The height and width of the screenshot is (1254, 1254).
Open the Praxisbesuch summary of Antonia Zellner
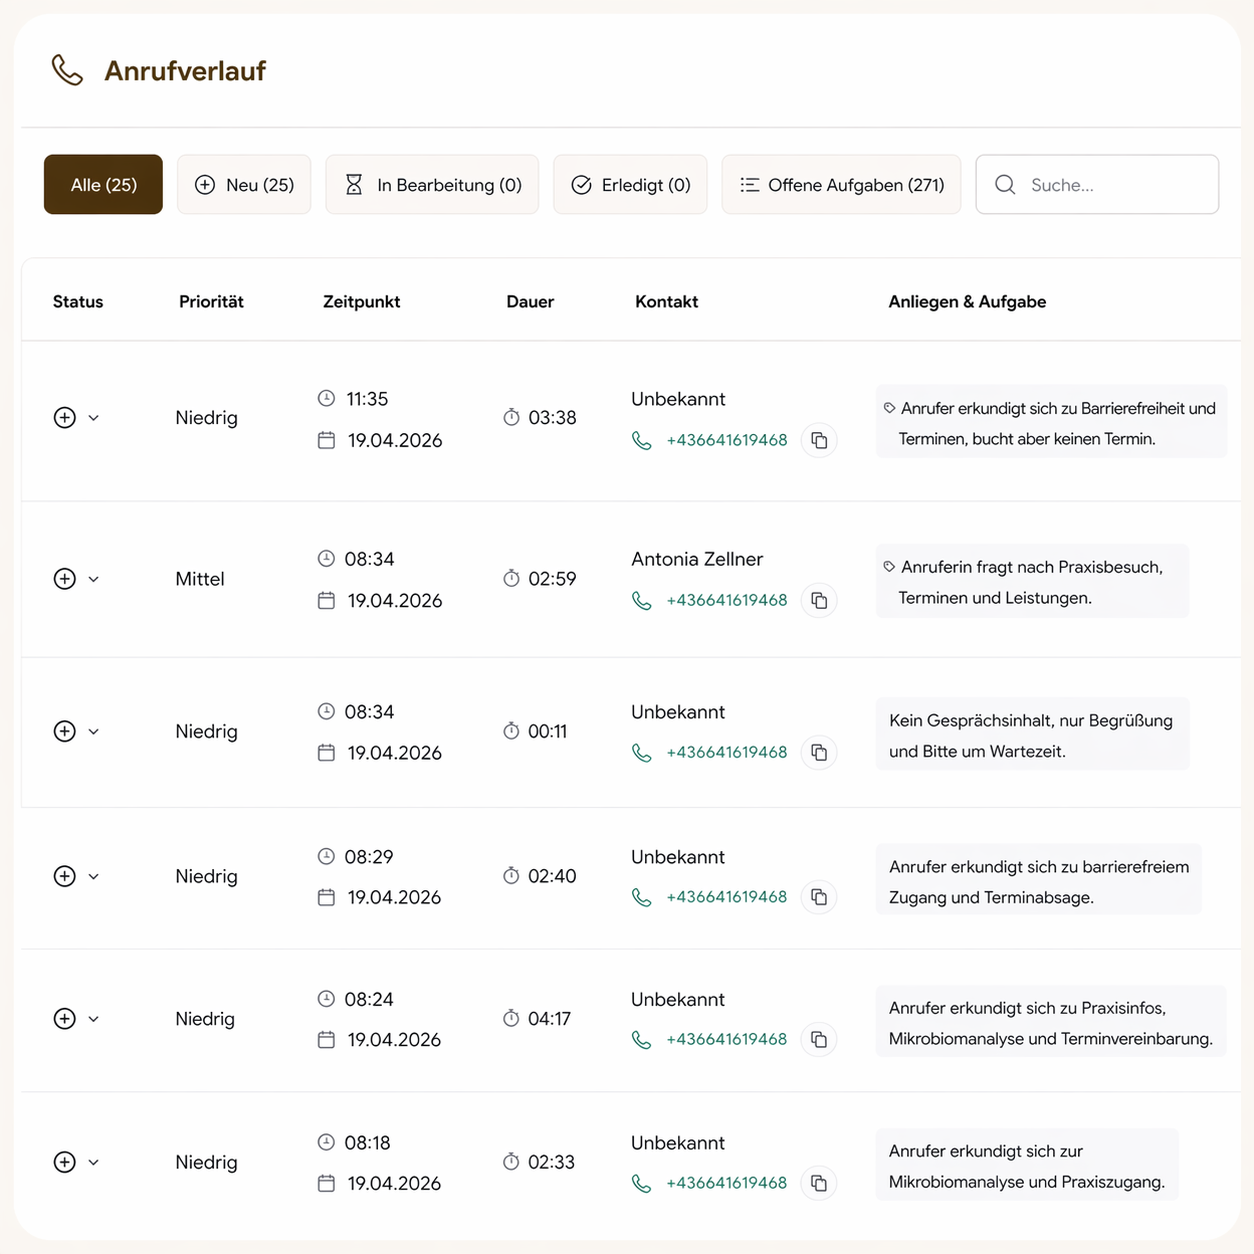pyautogui.click(x=1032, y=581)
